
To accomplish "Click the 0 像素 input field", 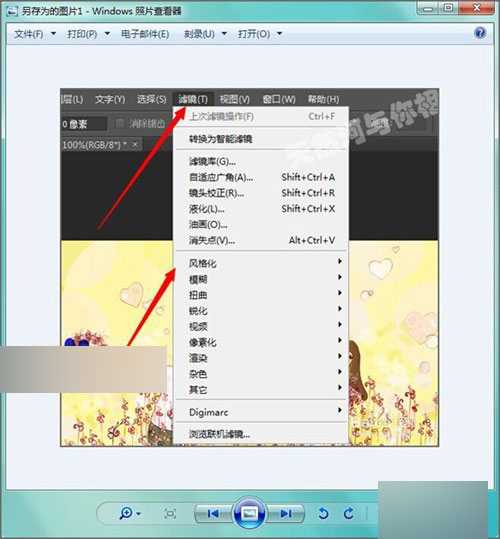I will click(x=84, y=124).
